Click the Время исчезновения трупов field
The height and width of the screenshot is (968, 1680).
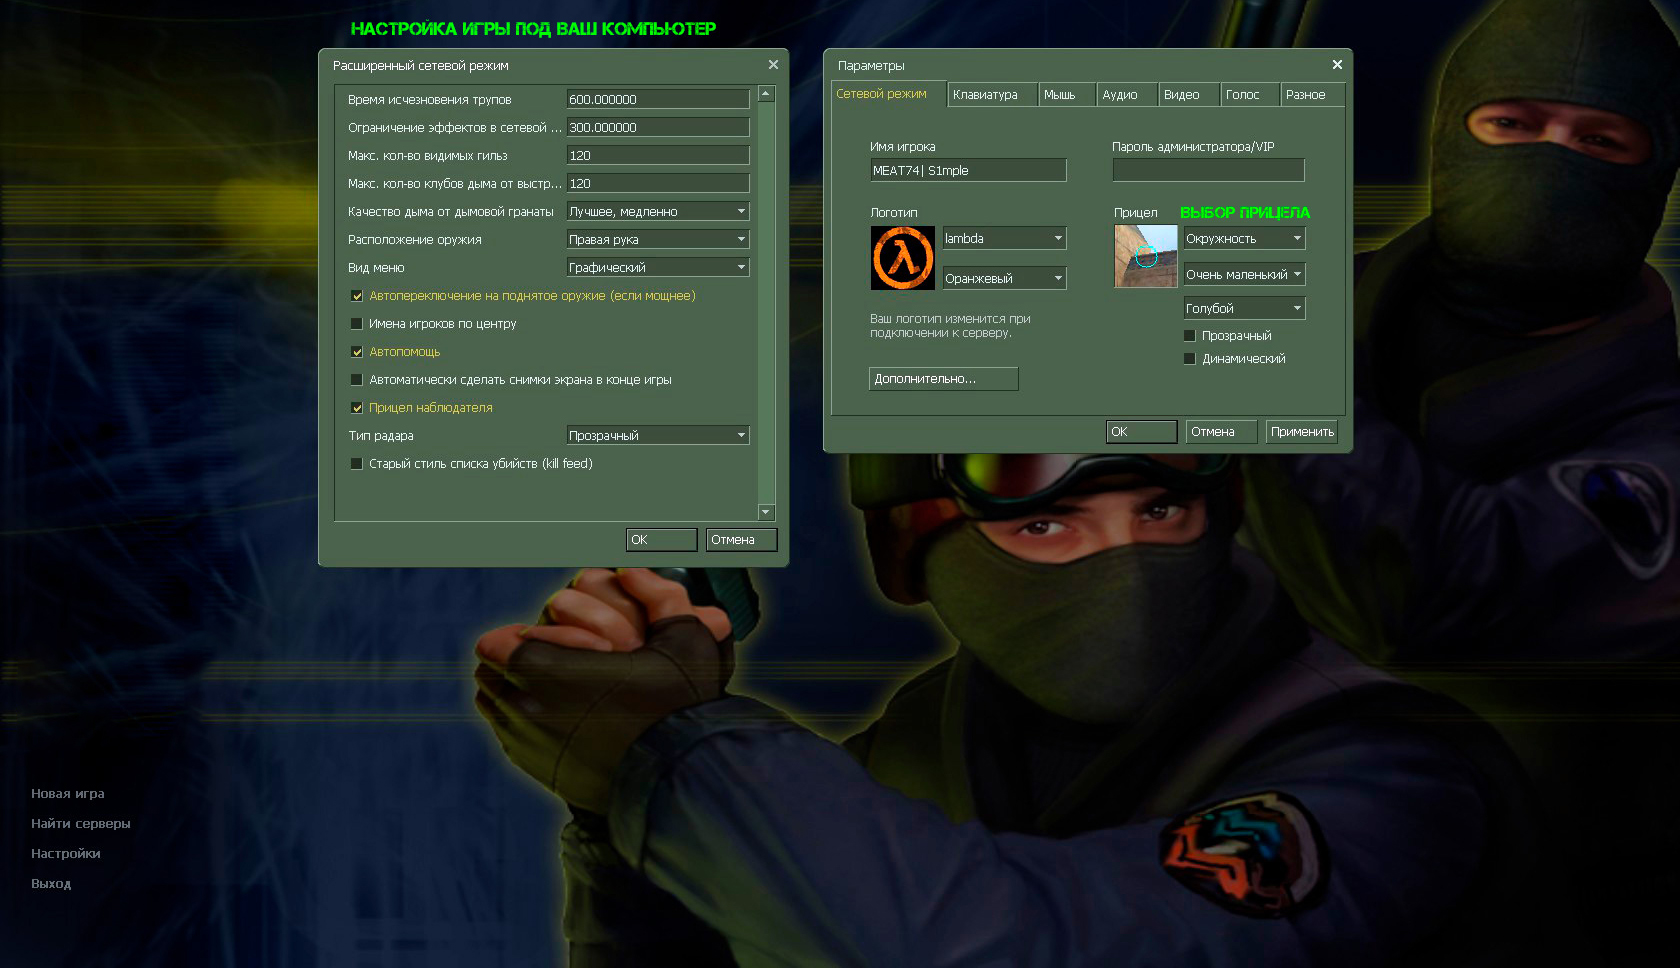point(658,100)
